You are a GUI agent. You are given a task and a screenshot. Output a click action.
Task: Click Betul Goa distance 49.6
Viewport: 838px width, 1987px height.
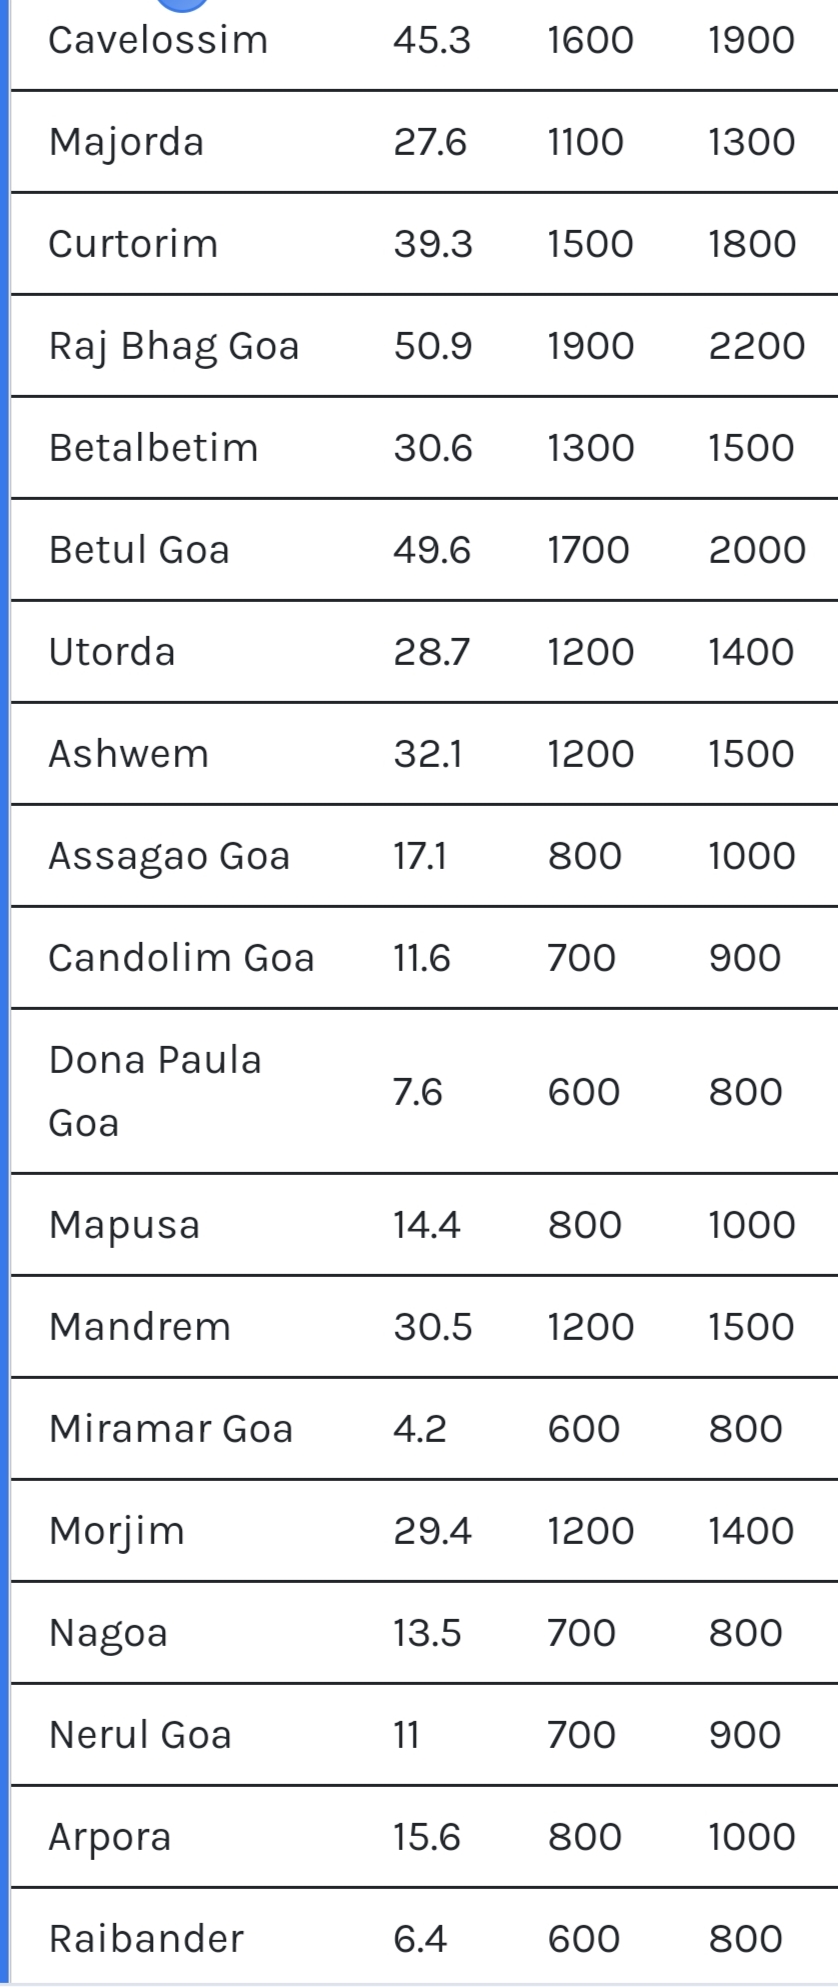click(431, 550)
